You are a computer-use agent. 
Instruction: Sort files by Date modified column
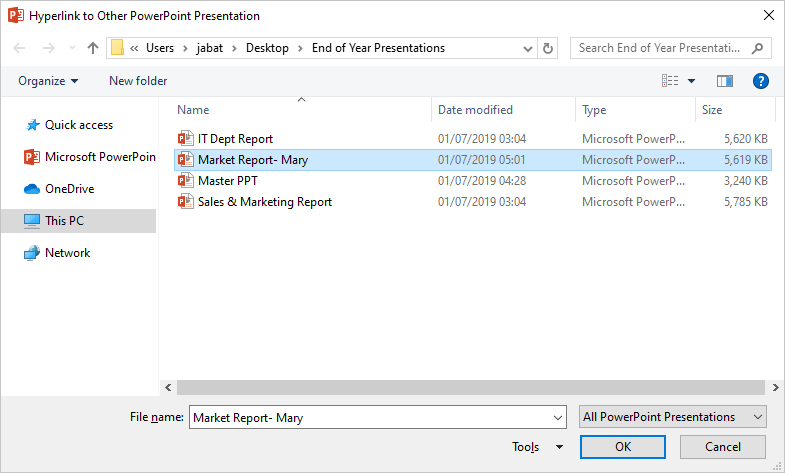pos(475,110)
